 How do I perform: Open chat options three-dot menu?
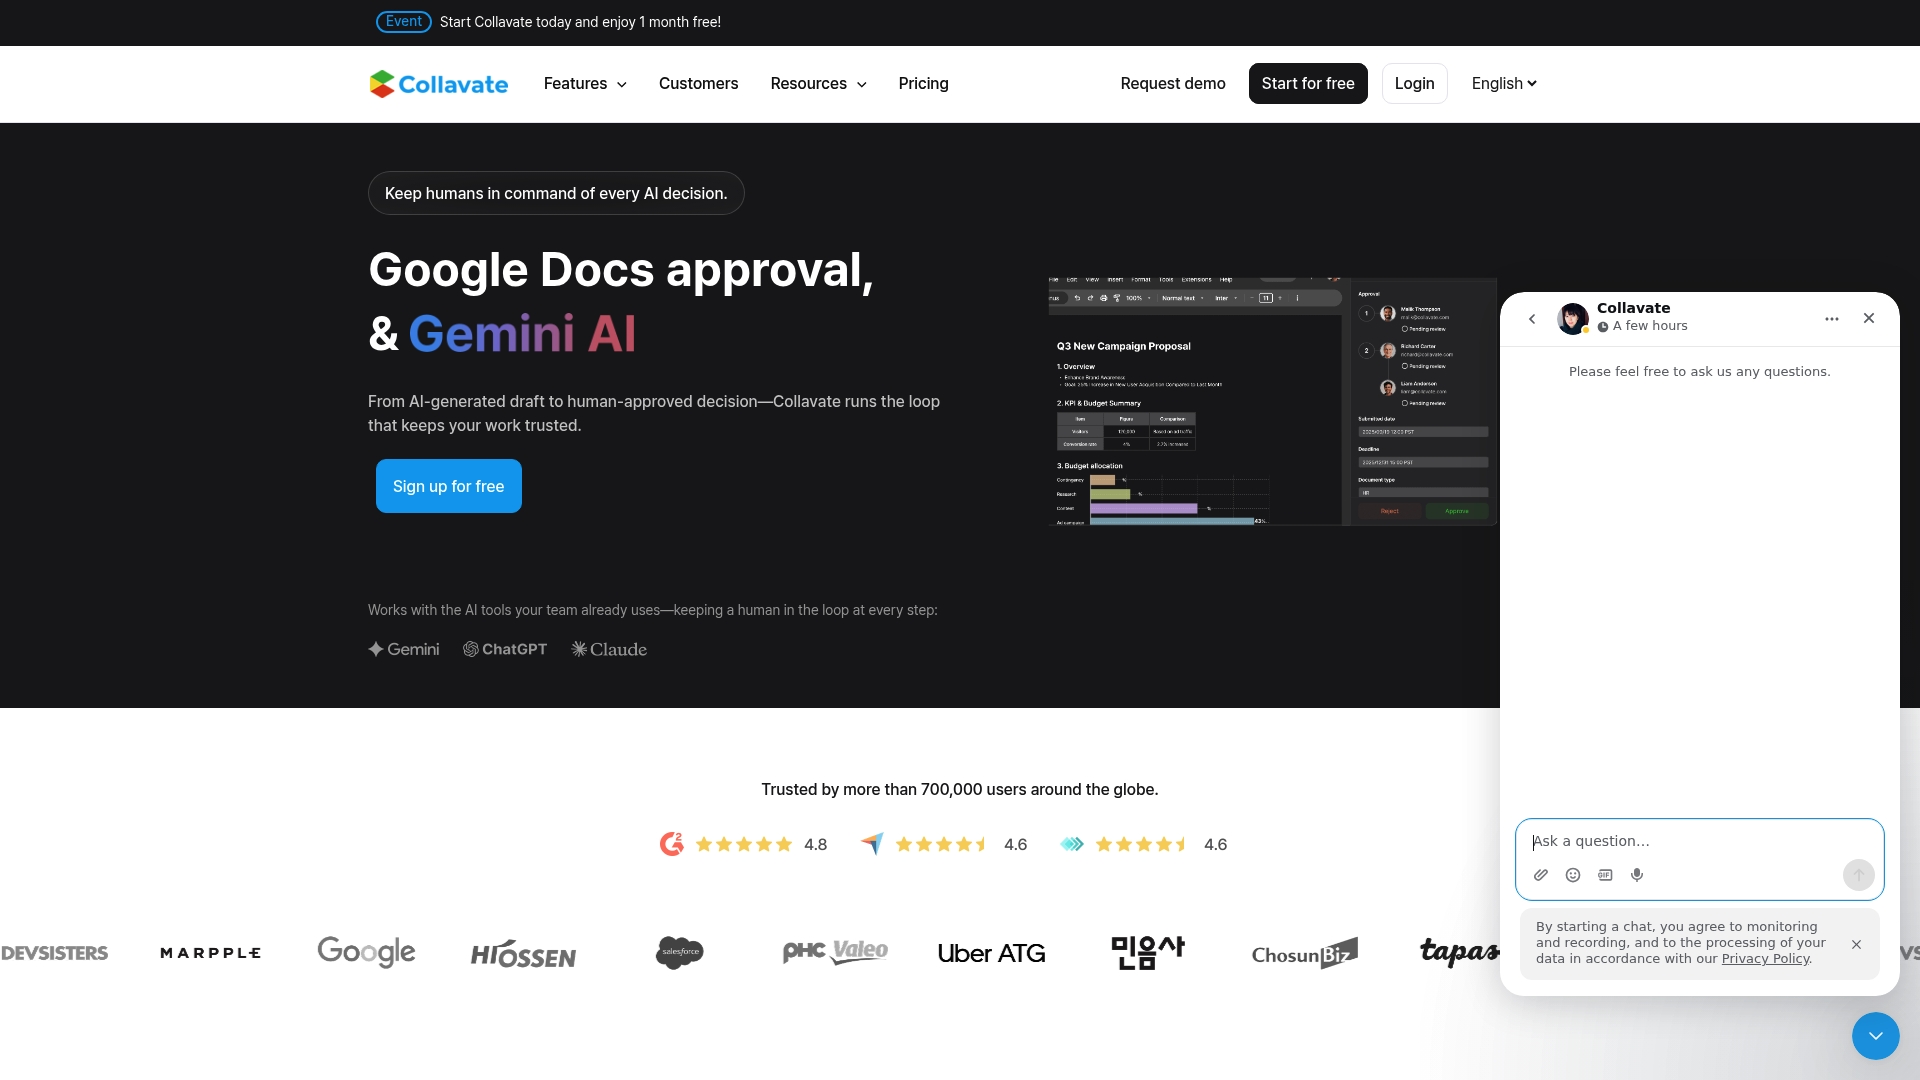point(1832,319)
